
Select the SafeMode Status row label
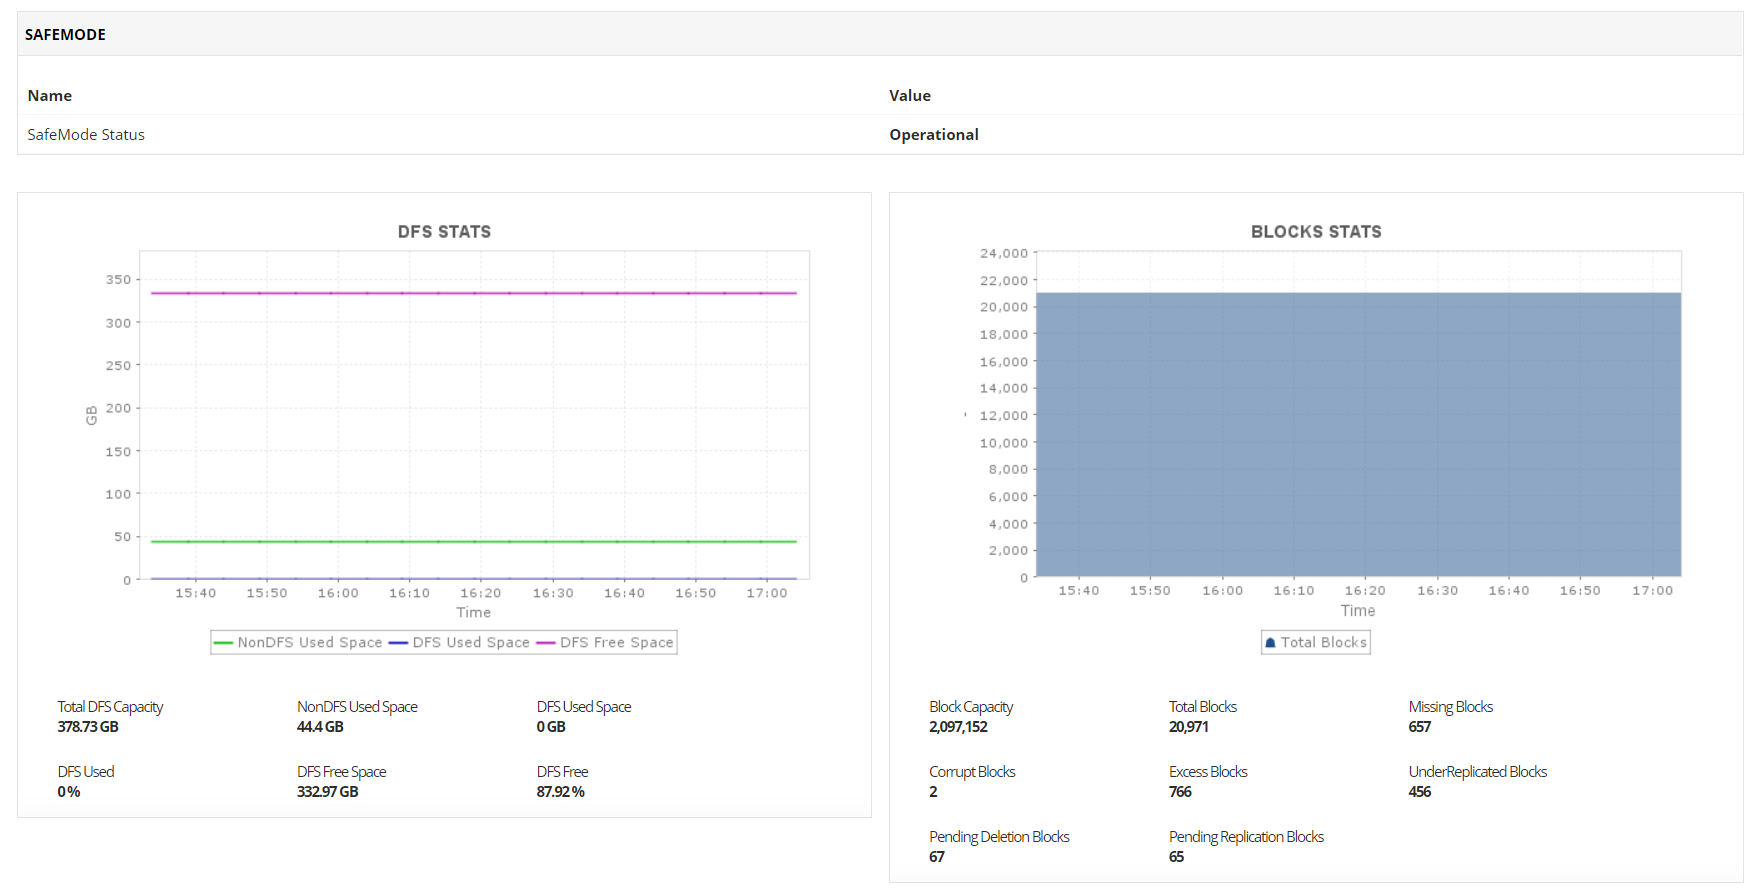(x=86, y=135)
